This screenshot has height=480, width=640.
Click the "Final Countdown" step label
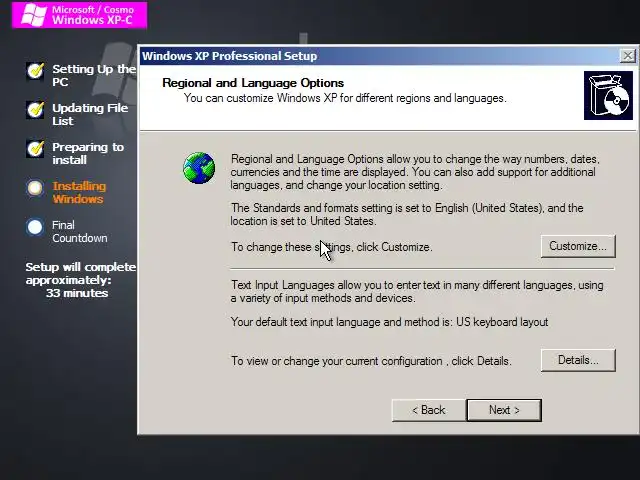(80, 231)
